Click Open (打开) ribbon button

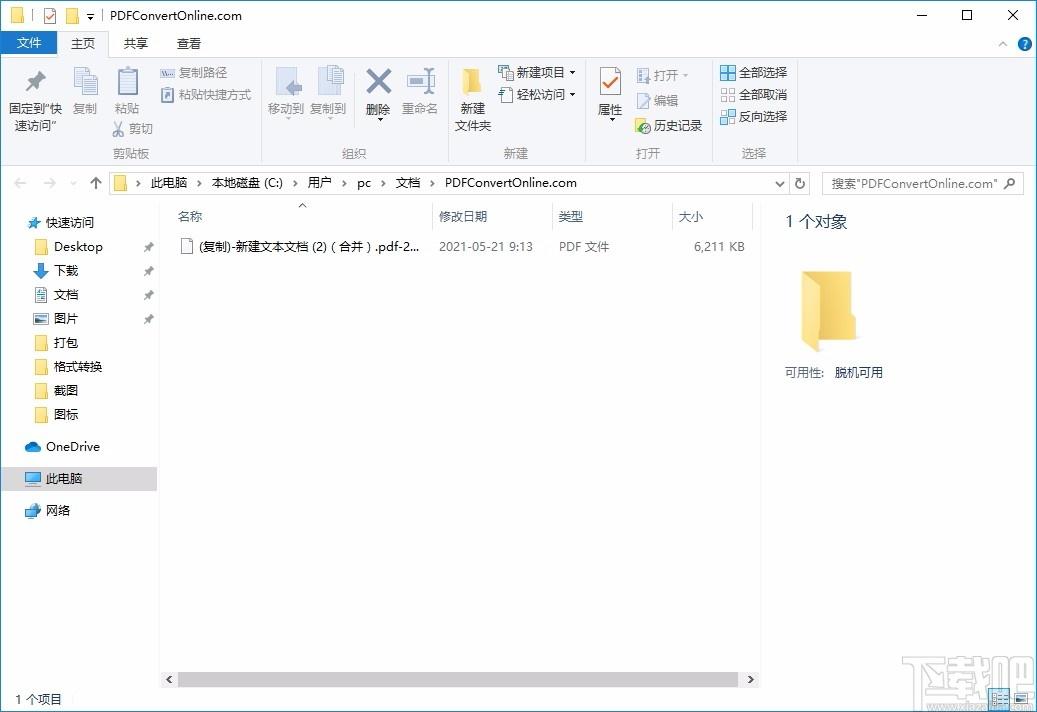tap(662, 75)
